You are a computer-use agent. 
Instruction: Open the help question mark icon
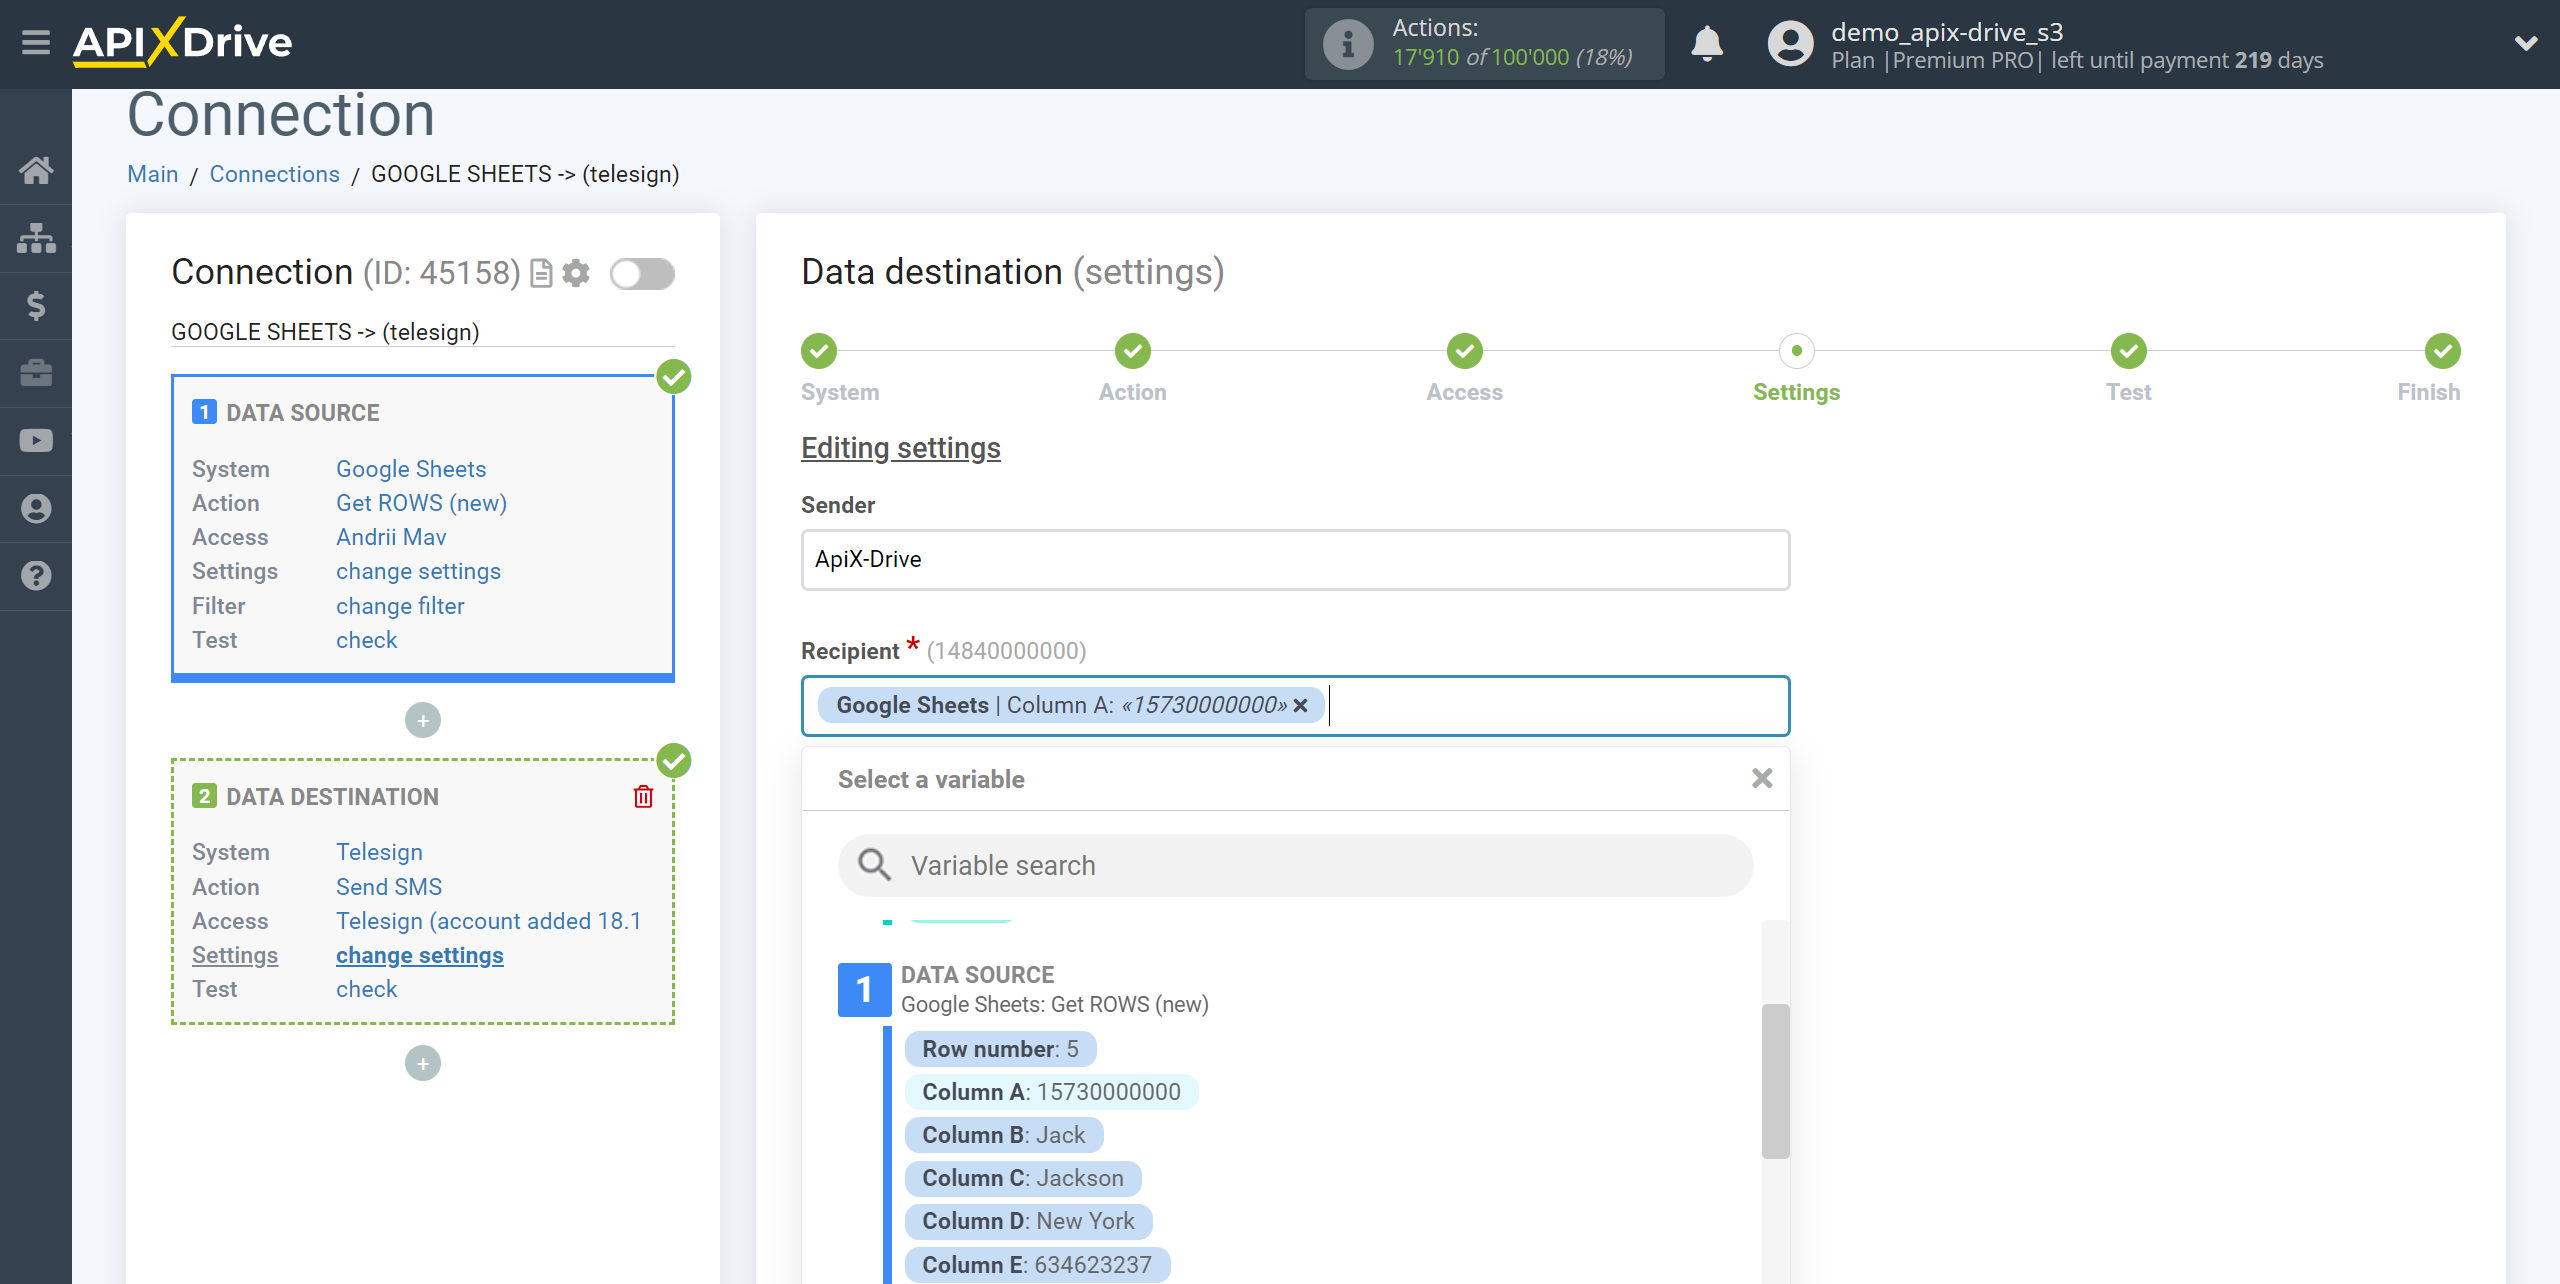[x=36, y=576]
